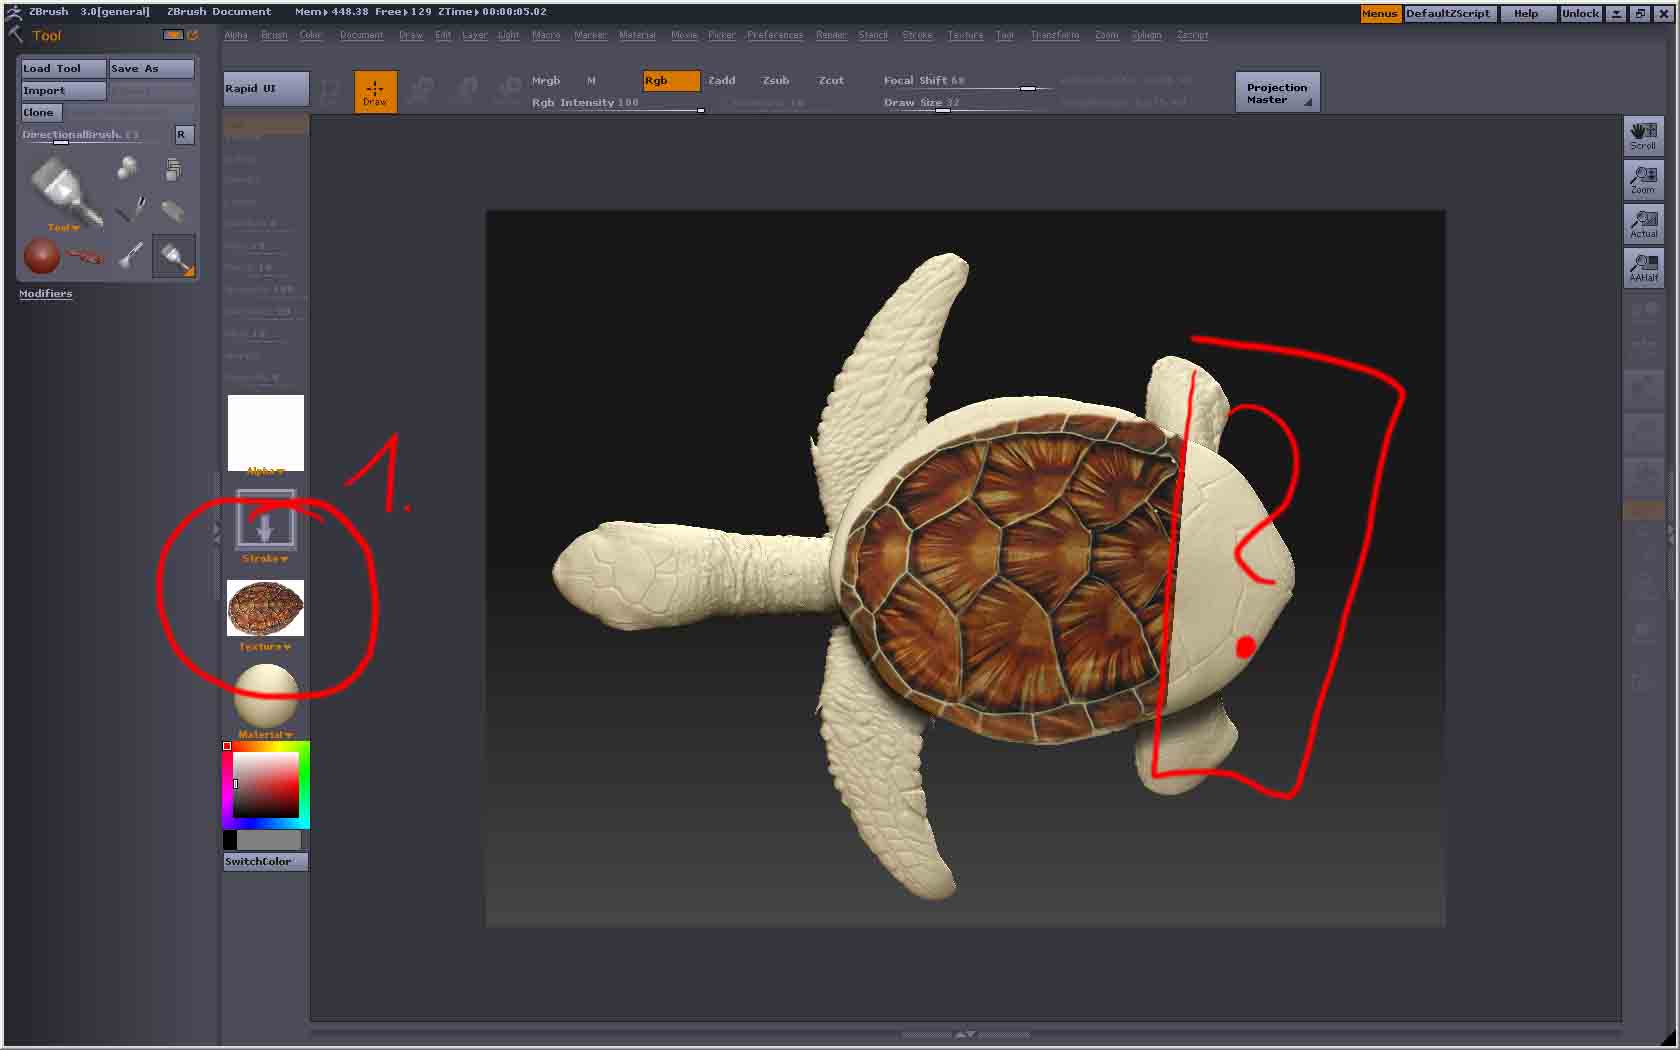Click the AAHalf view icon
This screenshot has width=1680, height=1050.
tap(1643, 268)
